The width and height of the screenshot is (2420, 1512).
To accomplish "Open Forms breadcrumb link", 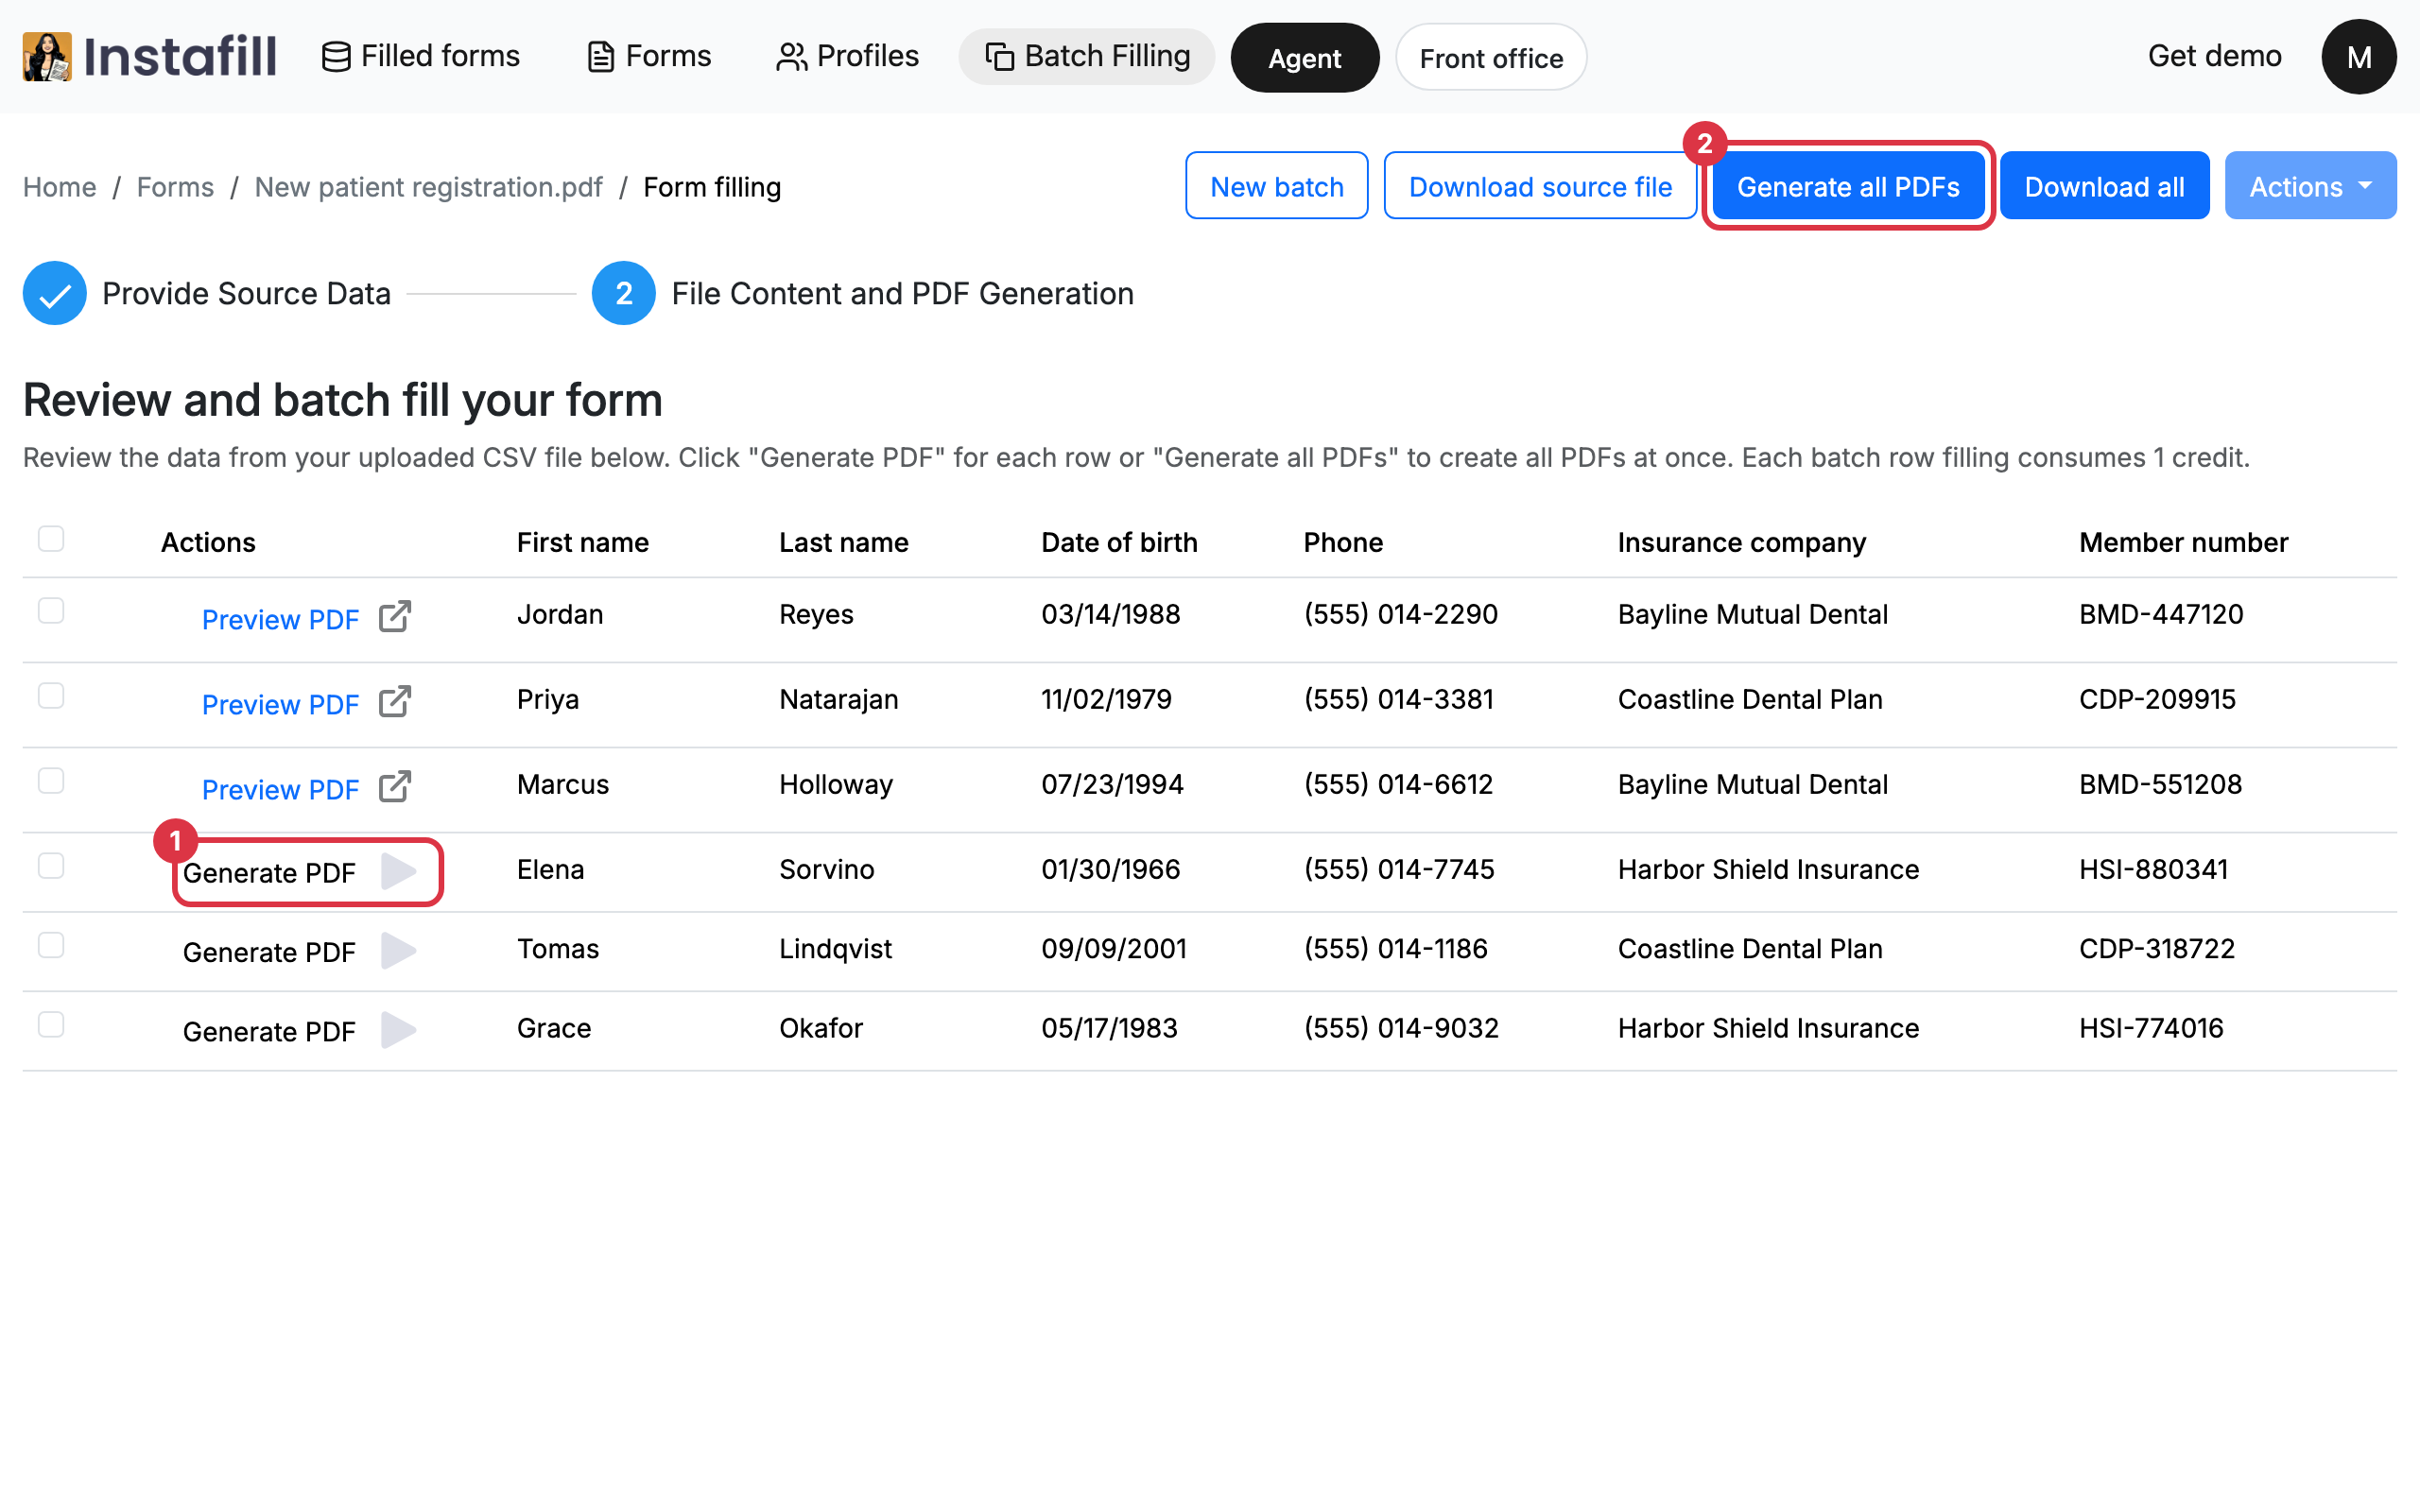I will [x=175, y=187].
